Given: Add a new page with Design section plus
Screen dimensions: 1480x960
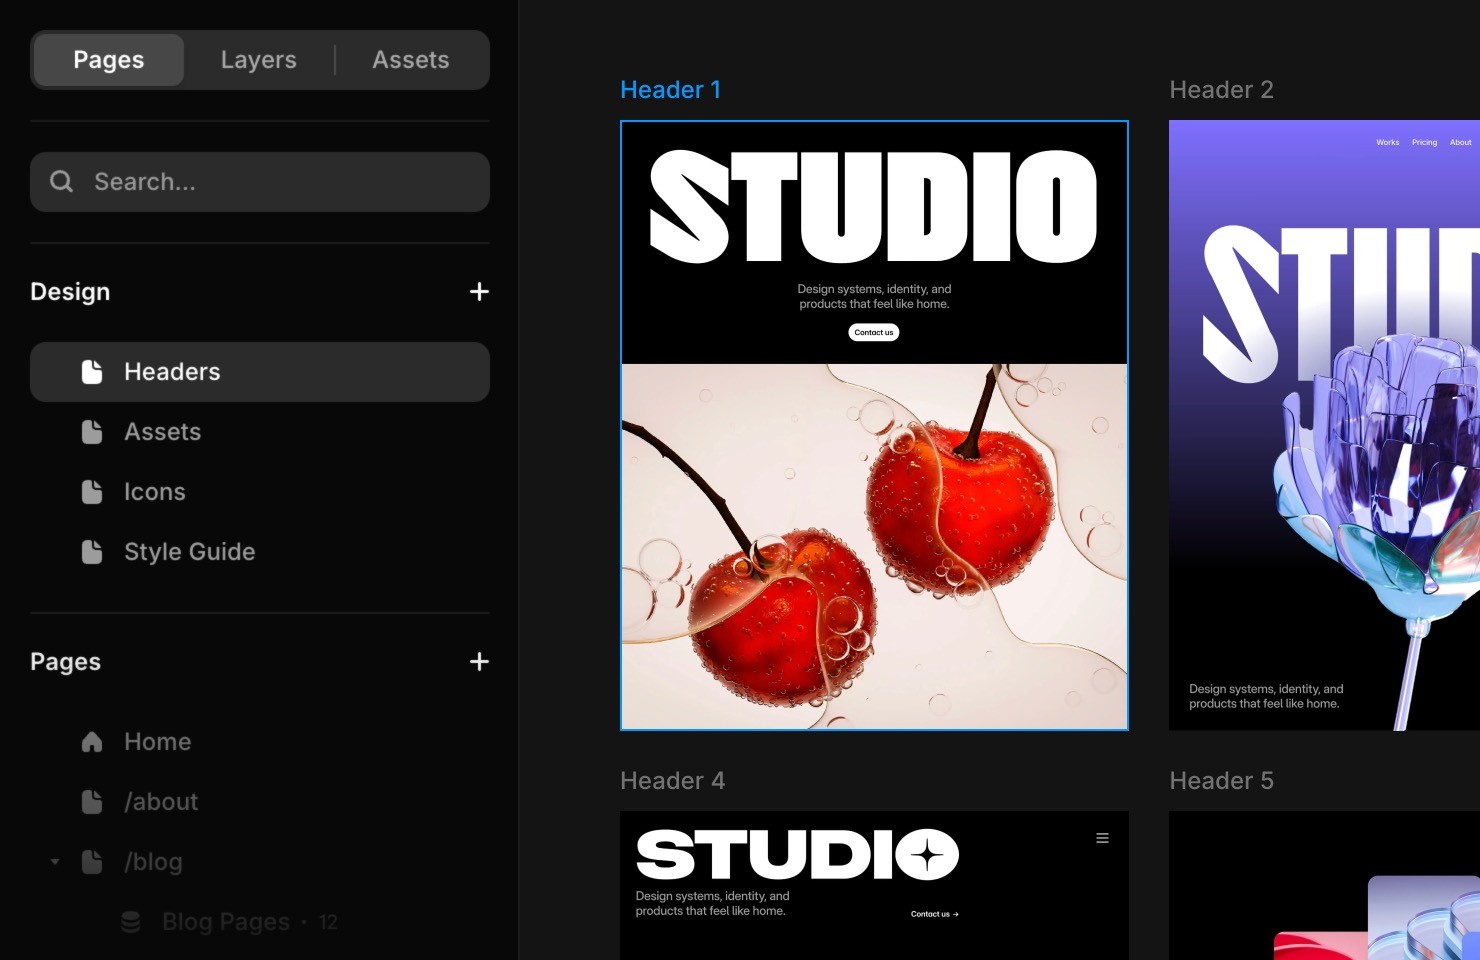Looking at the screenshot, I should [479, 291].
